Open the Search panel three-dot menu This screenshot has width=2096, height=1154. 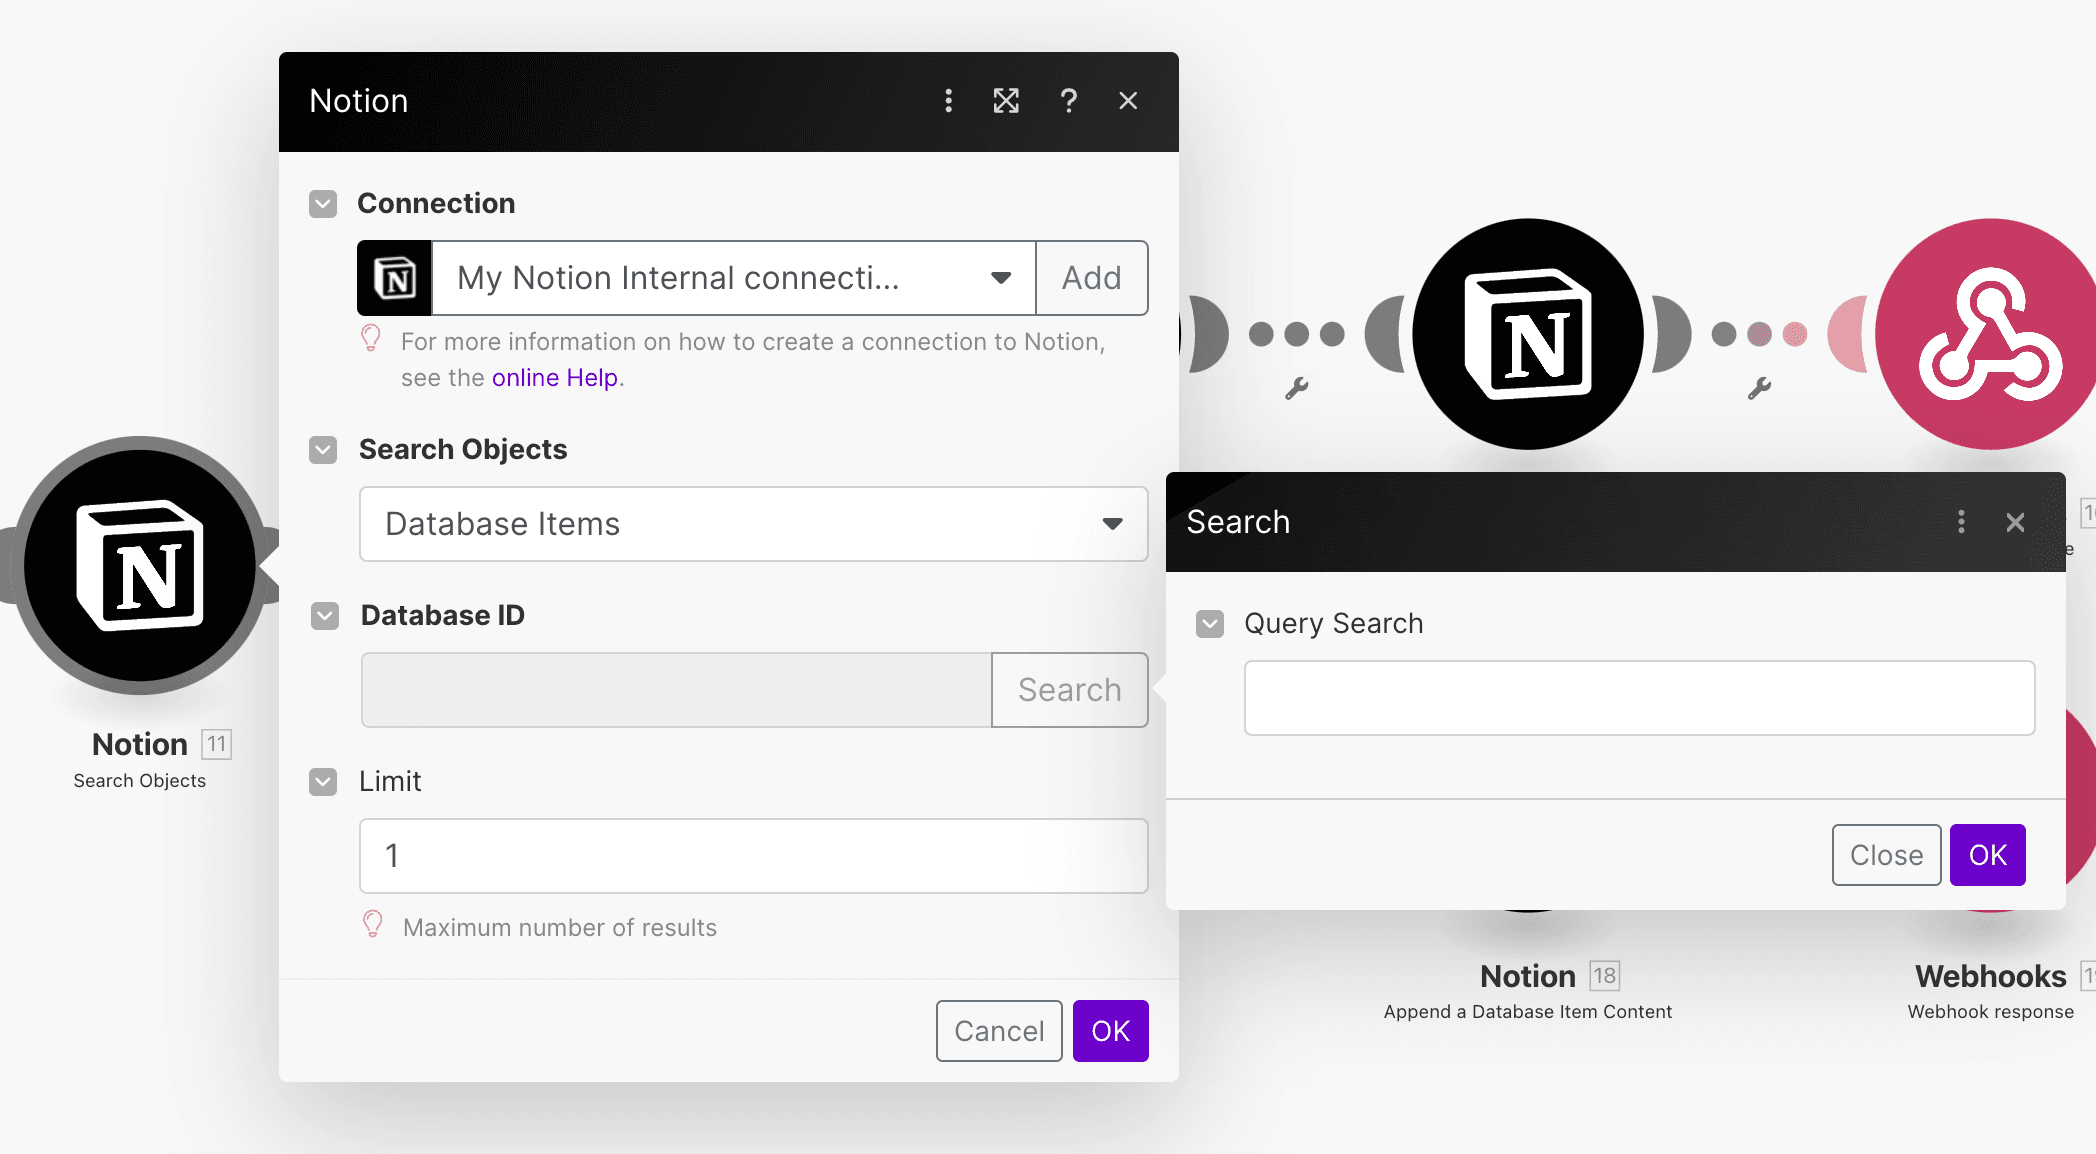1961,522
